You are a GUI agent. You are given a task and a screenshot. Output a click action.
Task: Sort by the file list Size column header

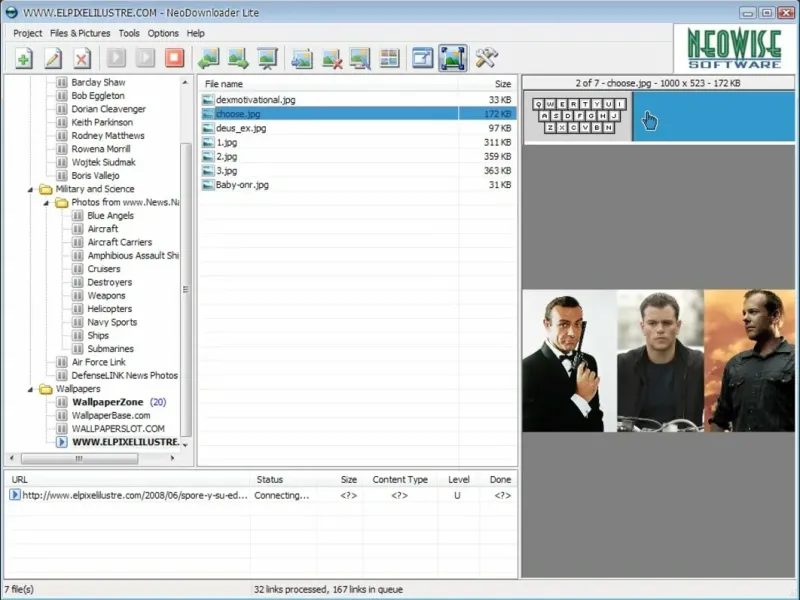(487, 84)
